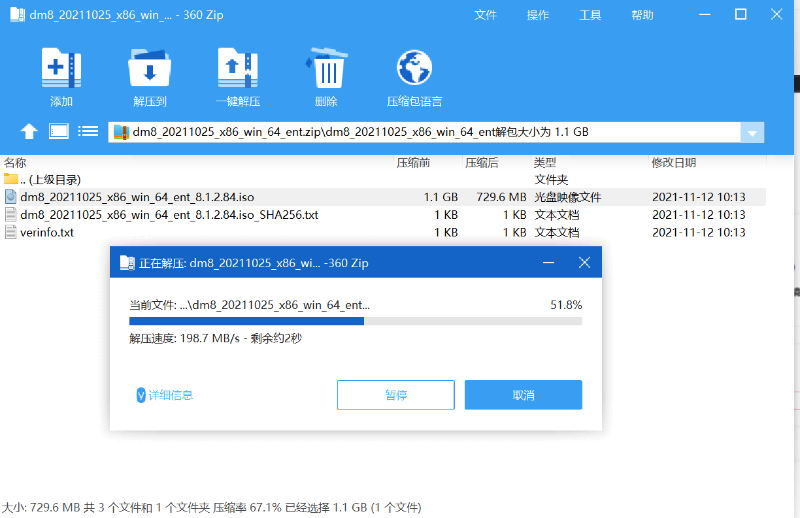The width and height of the screenshot is (800, 518).
Task: Click the 暂停 (Pause) button
Action: click(396, 394)
